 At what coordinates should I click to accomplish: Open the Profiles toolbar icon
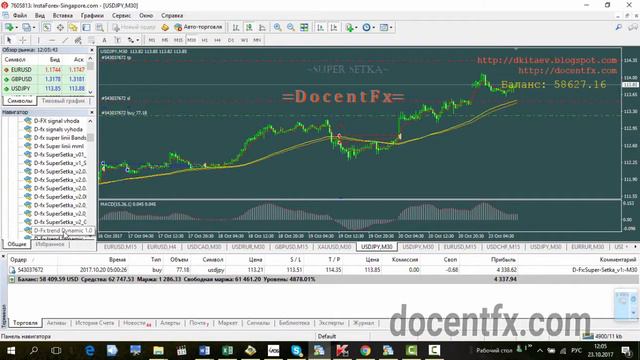coord(27,27)
